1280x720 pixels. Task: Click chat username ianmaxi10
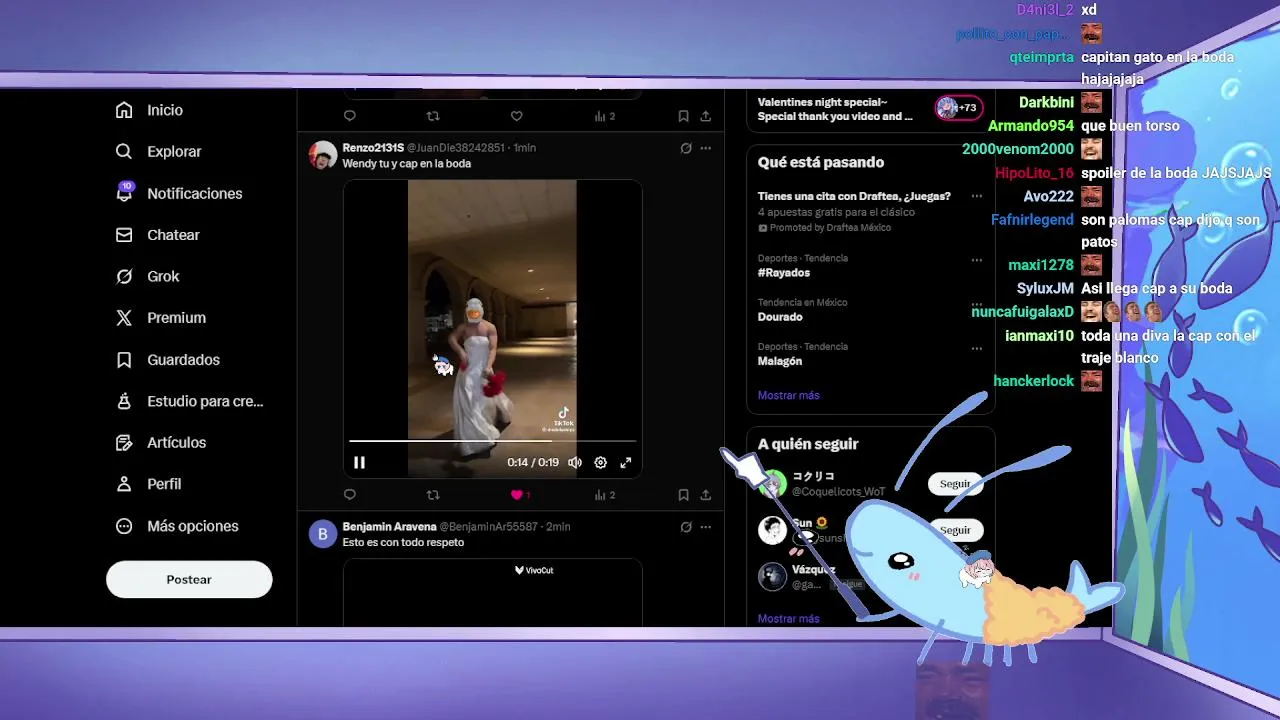pos(1039,336)
